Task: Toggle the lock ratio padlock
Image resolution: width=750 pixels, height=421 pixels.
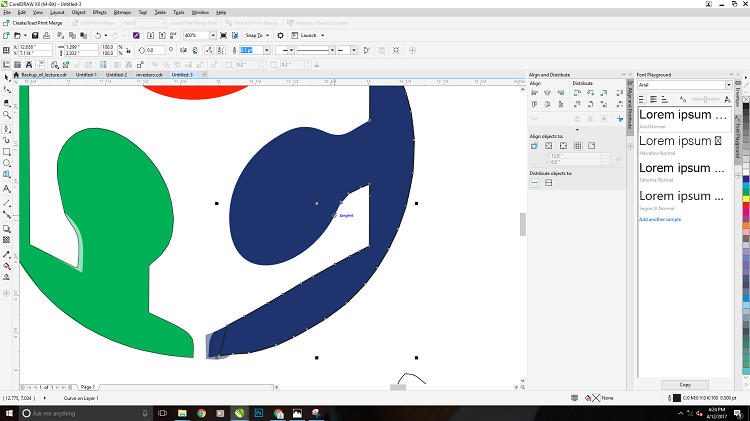Action: pyautogui.click(x=128, y=50)
